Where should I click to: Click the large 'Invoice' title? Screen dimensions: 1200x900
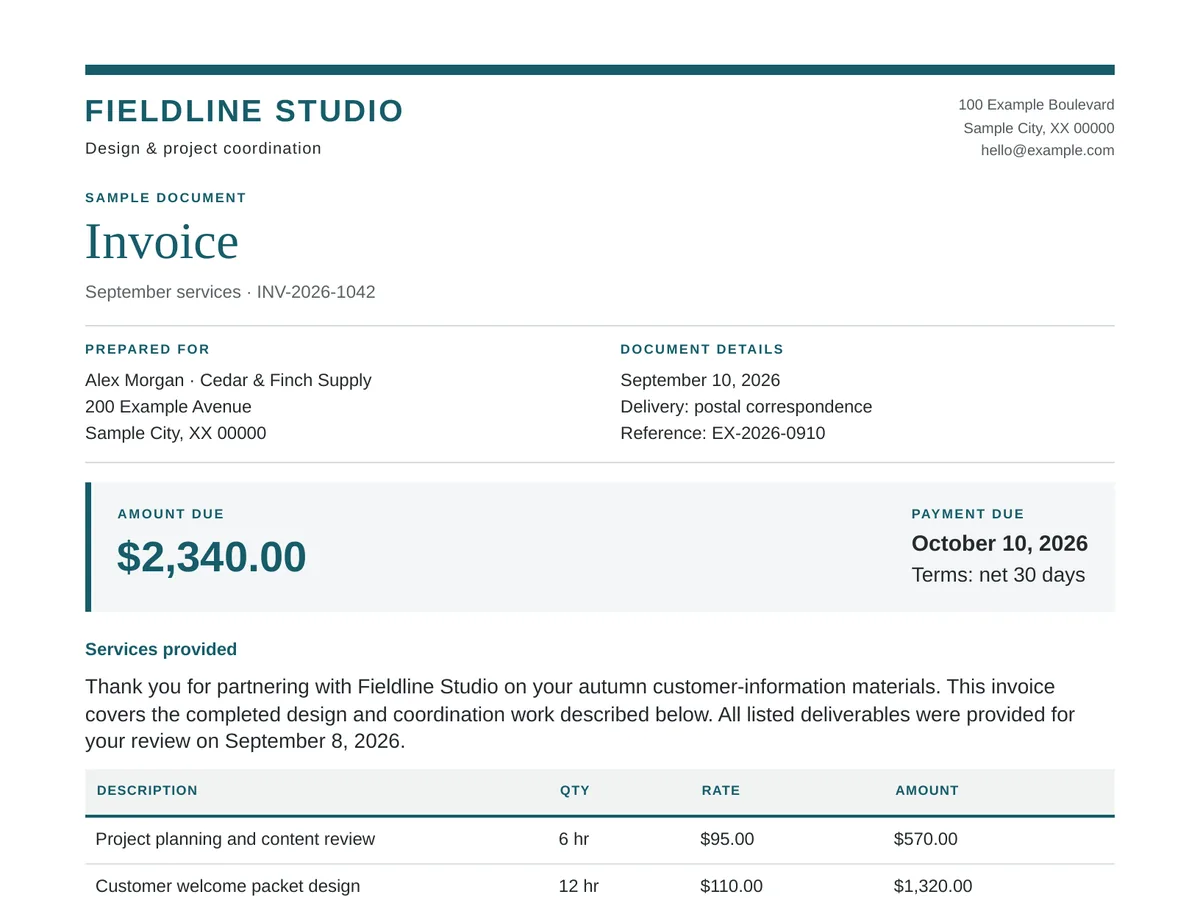click(162, 241)
